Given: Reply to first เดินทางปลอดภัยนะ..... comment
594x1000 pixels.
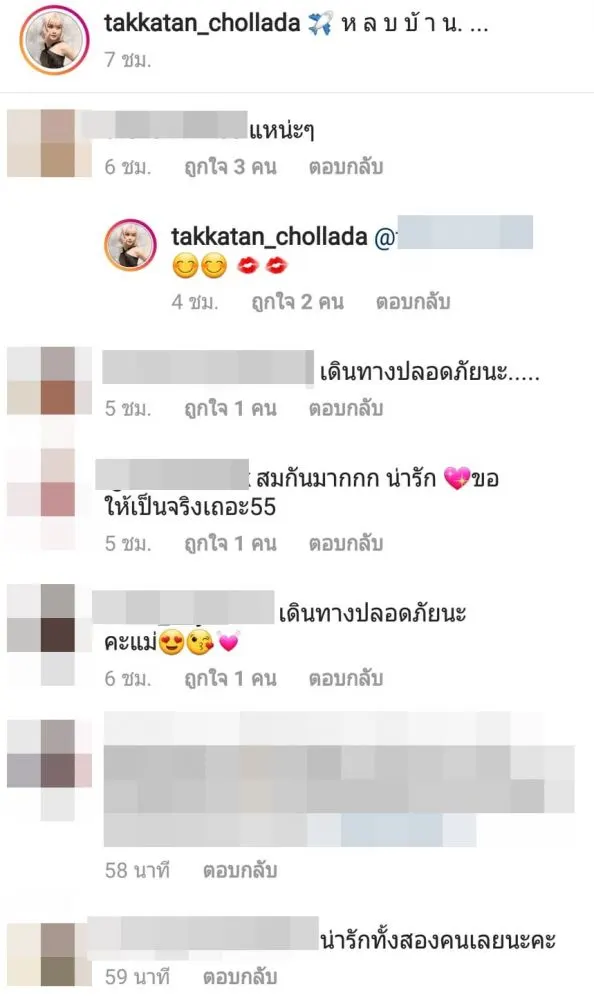Looking at the screenshot, I should tap(346, 408).
